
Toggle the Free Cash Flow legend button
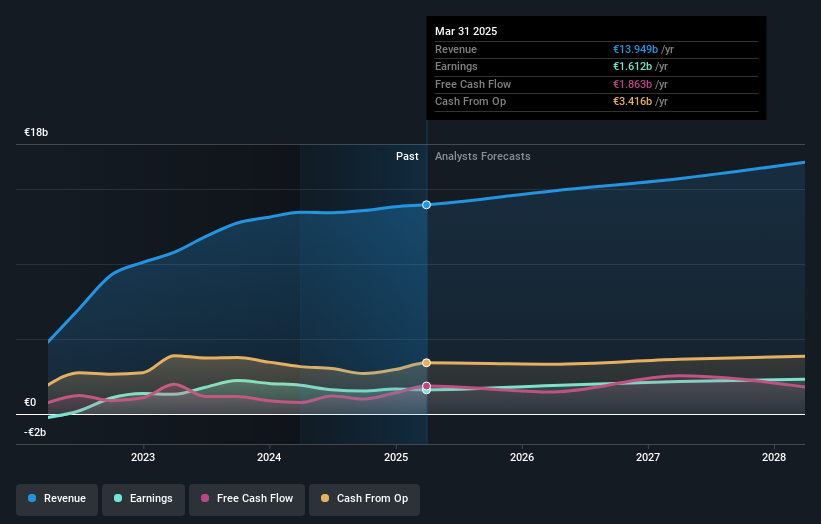click(x=247, y=499)
